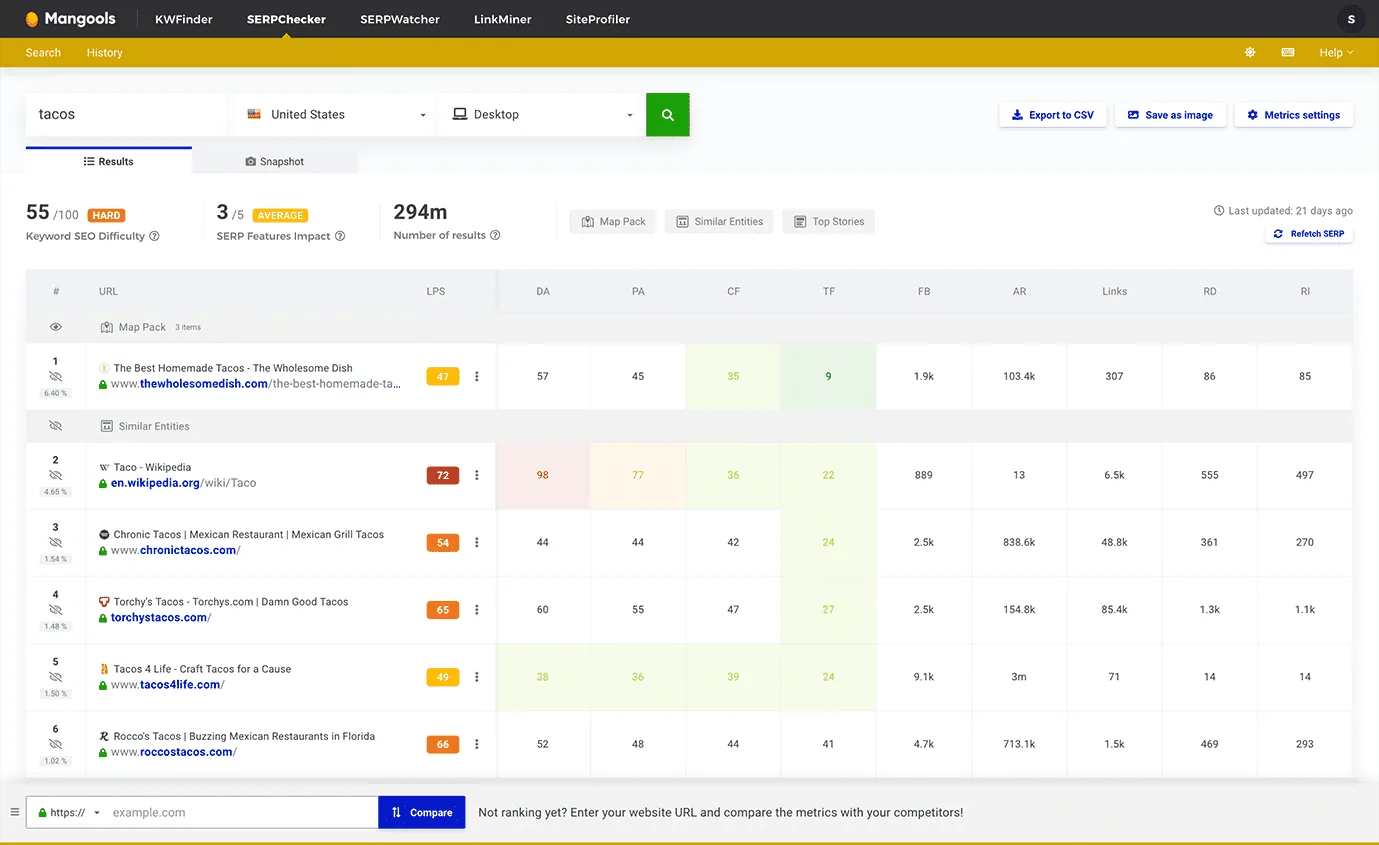Open the https:// protocol dropdown
The height and width of the screenshot is (845, 1379).
coord(69,813)
